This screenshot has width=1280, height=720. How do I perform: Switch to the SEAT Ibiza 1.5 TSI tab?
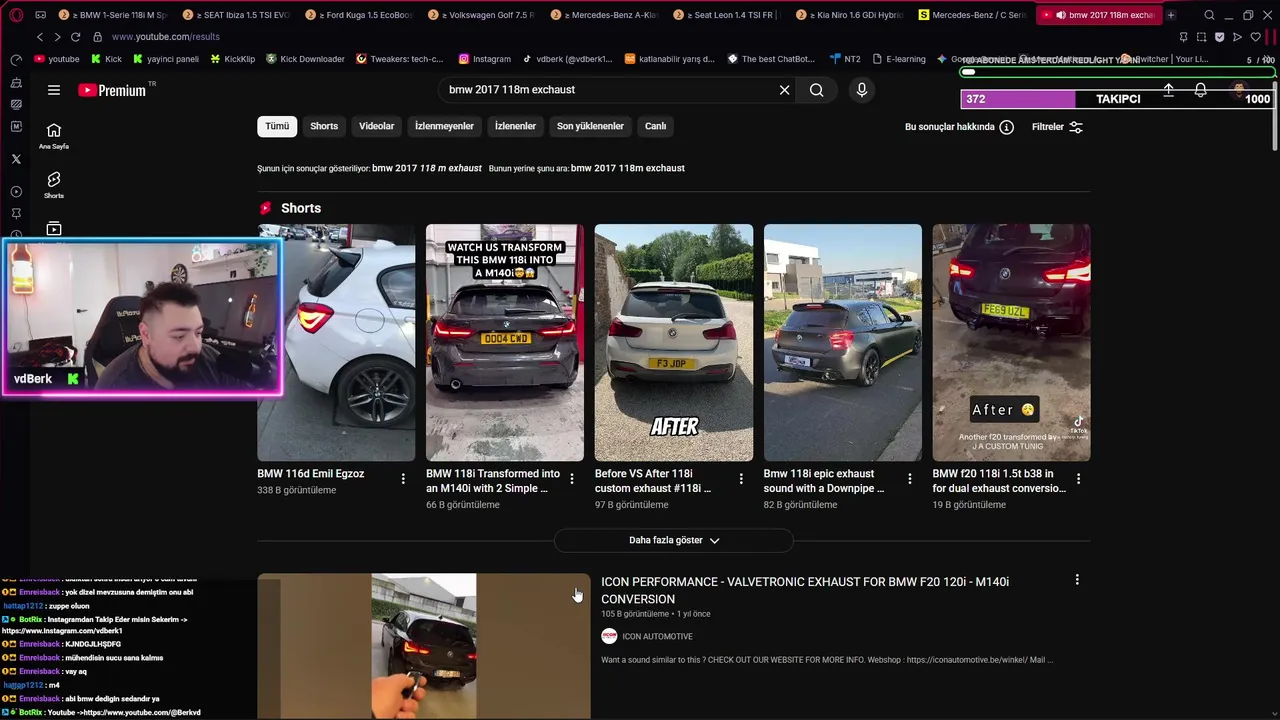pos(236,15)
